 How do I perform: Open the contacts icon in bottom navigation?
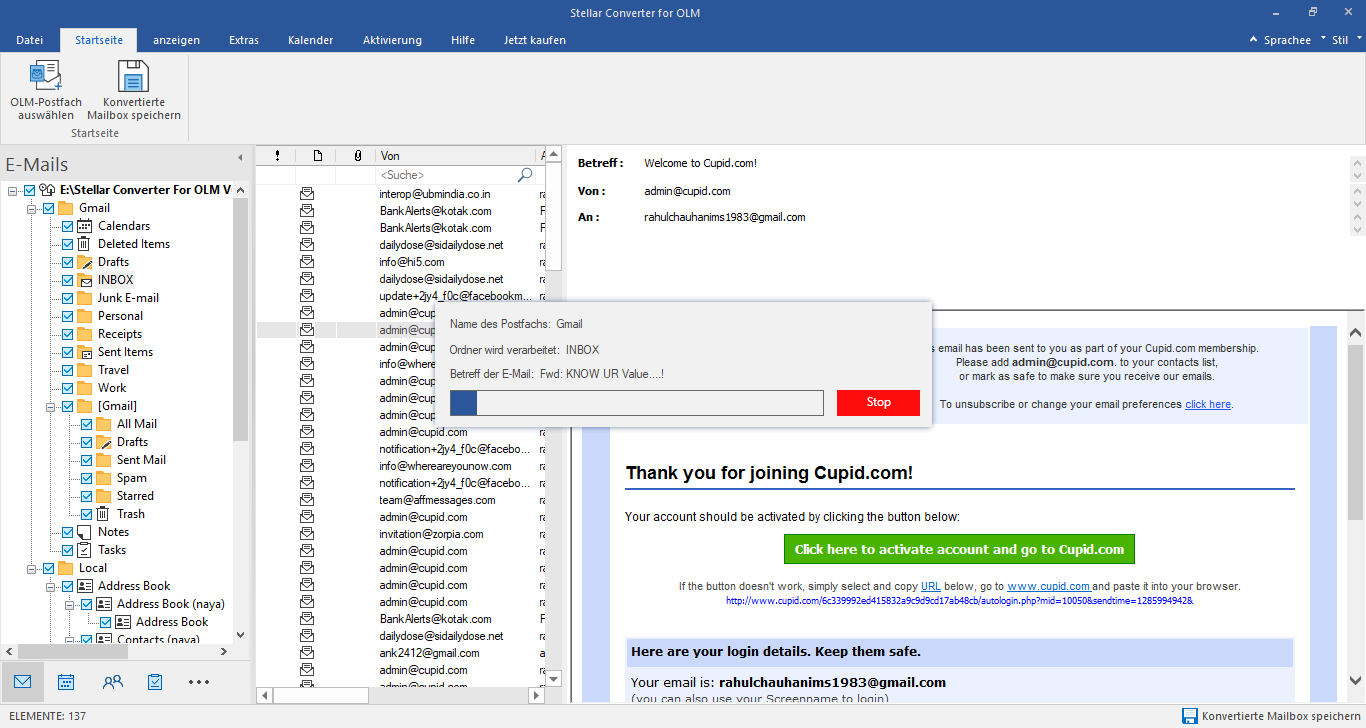point(112,682)
